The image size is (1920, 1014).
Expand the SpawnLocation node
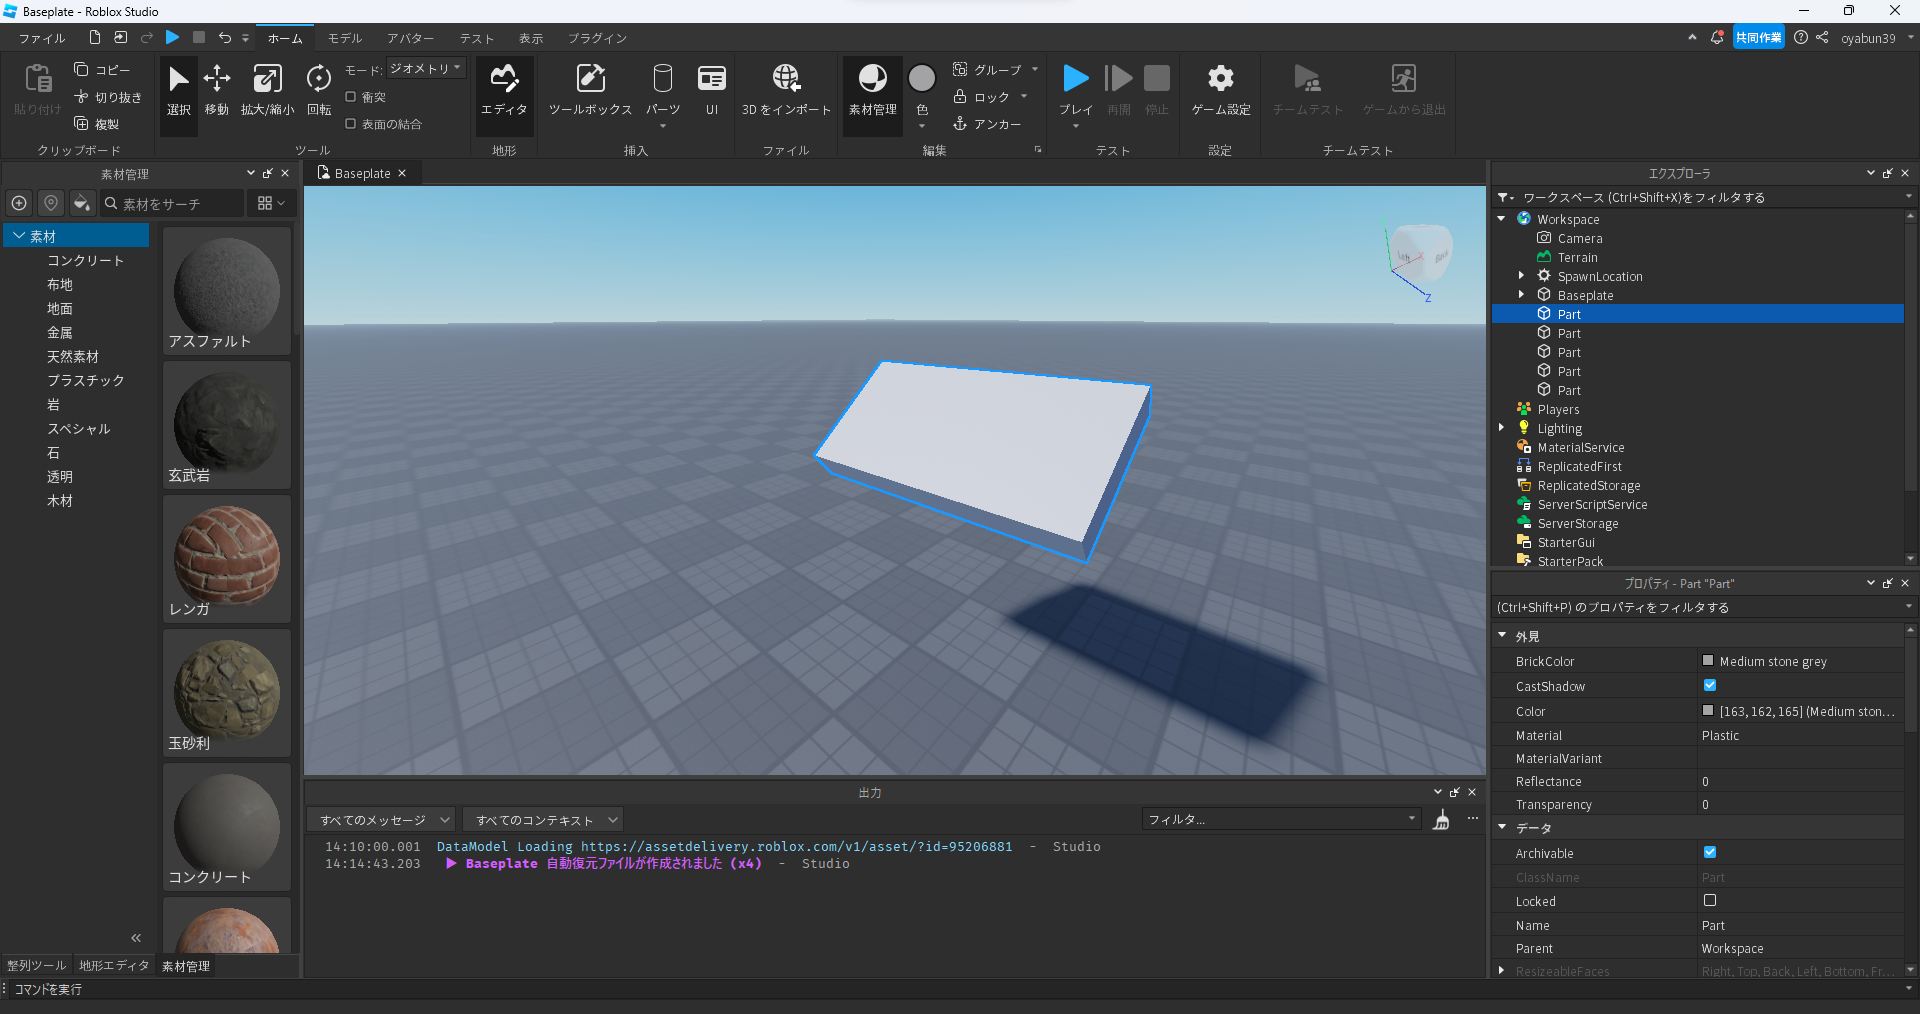click(x=1522, y=276)
